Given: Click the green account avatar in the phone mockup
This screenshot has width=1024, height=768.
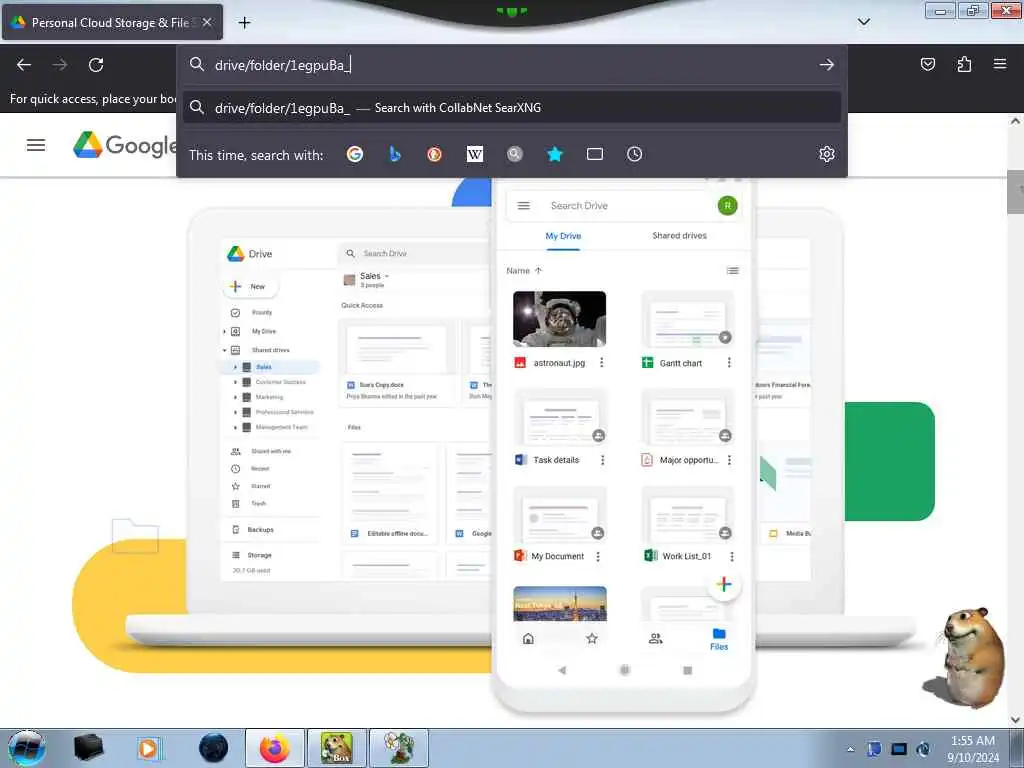Looking at the screenshot, I should point(727,206).
